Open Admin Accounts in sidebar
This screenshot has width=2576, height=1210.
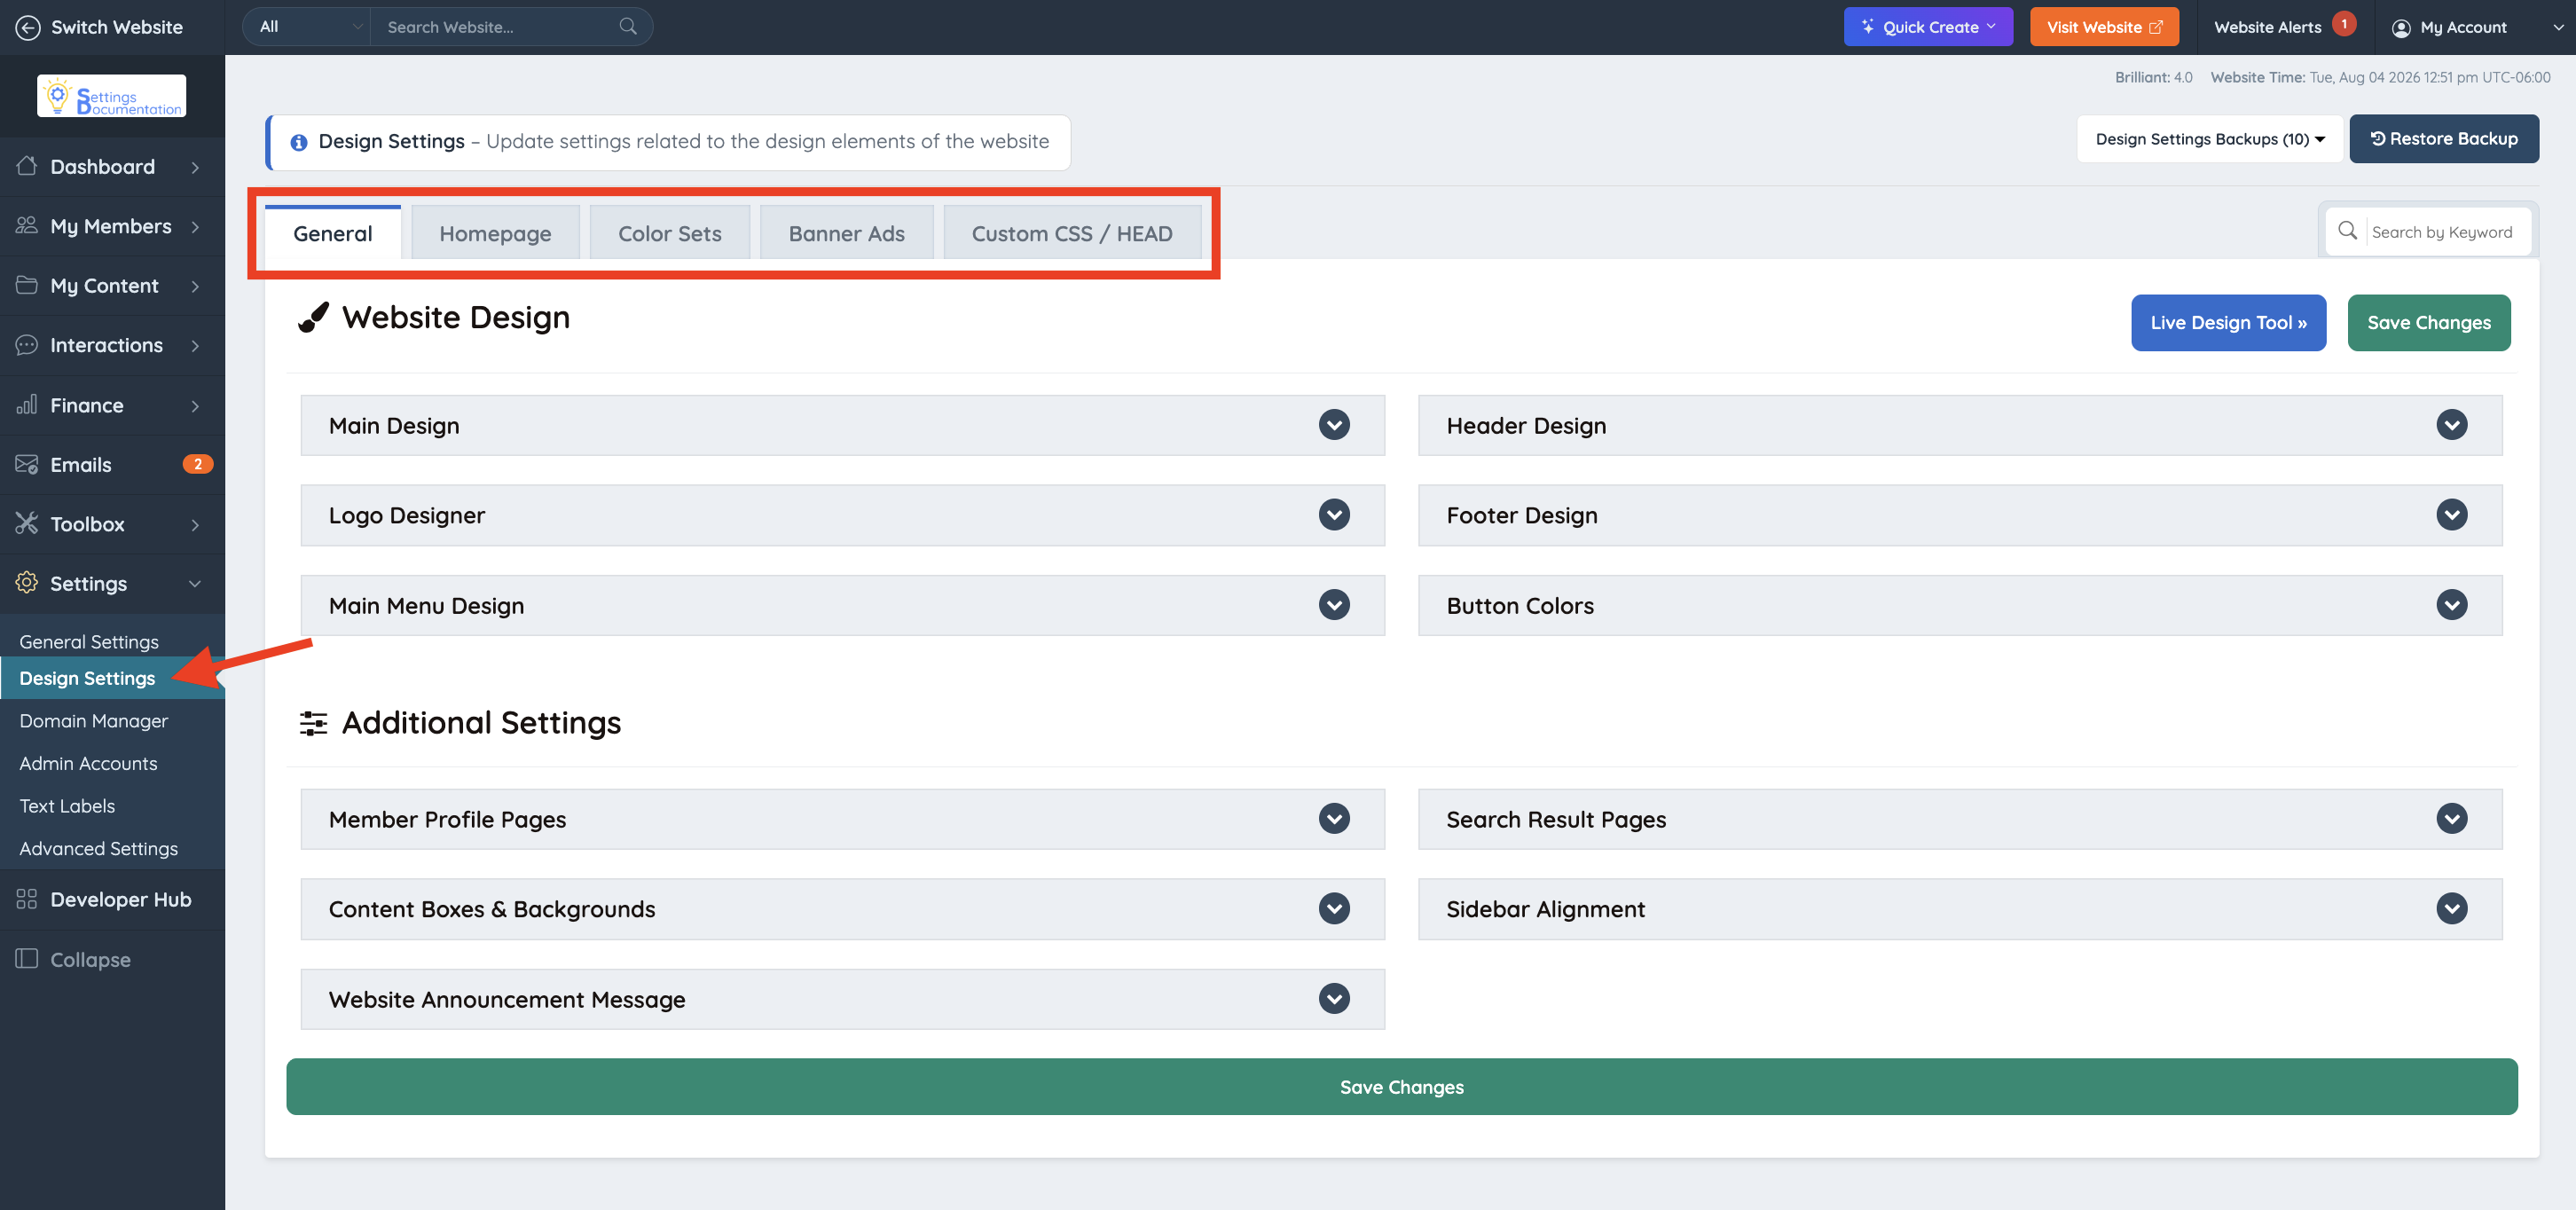click(x=88, y=764)
